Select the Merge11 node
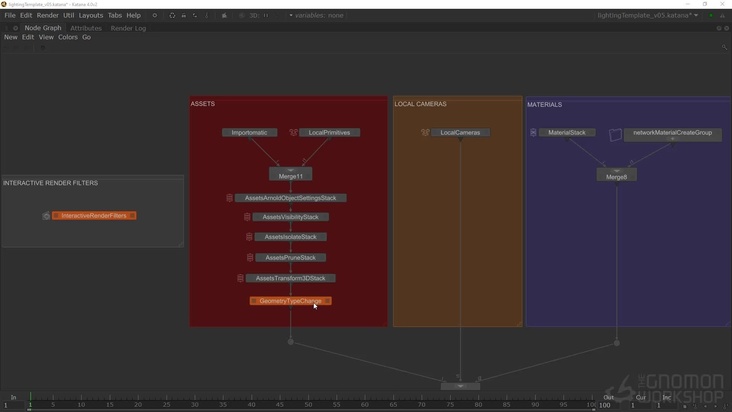 click(x=290, y=176)
